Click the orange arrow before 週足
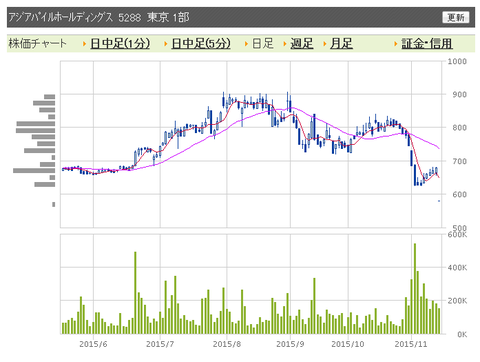 click(285, 44)
